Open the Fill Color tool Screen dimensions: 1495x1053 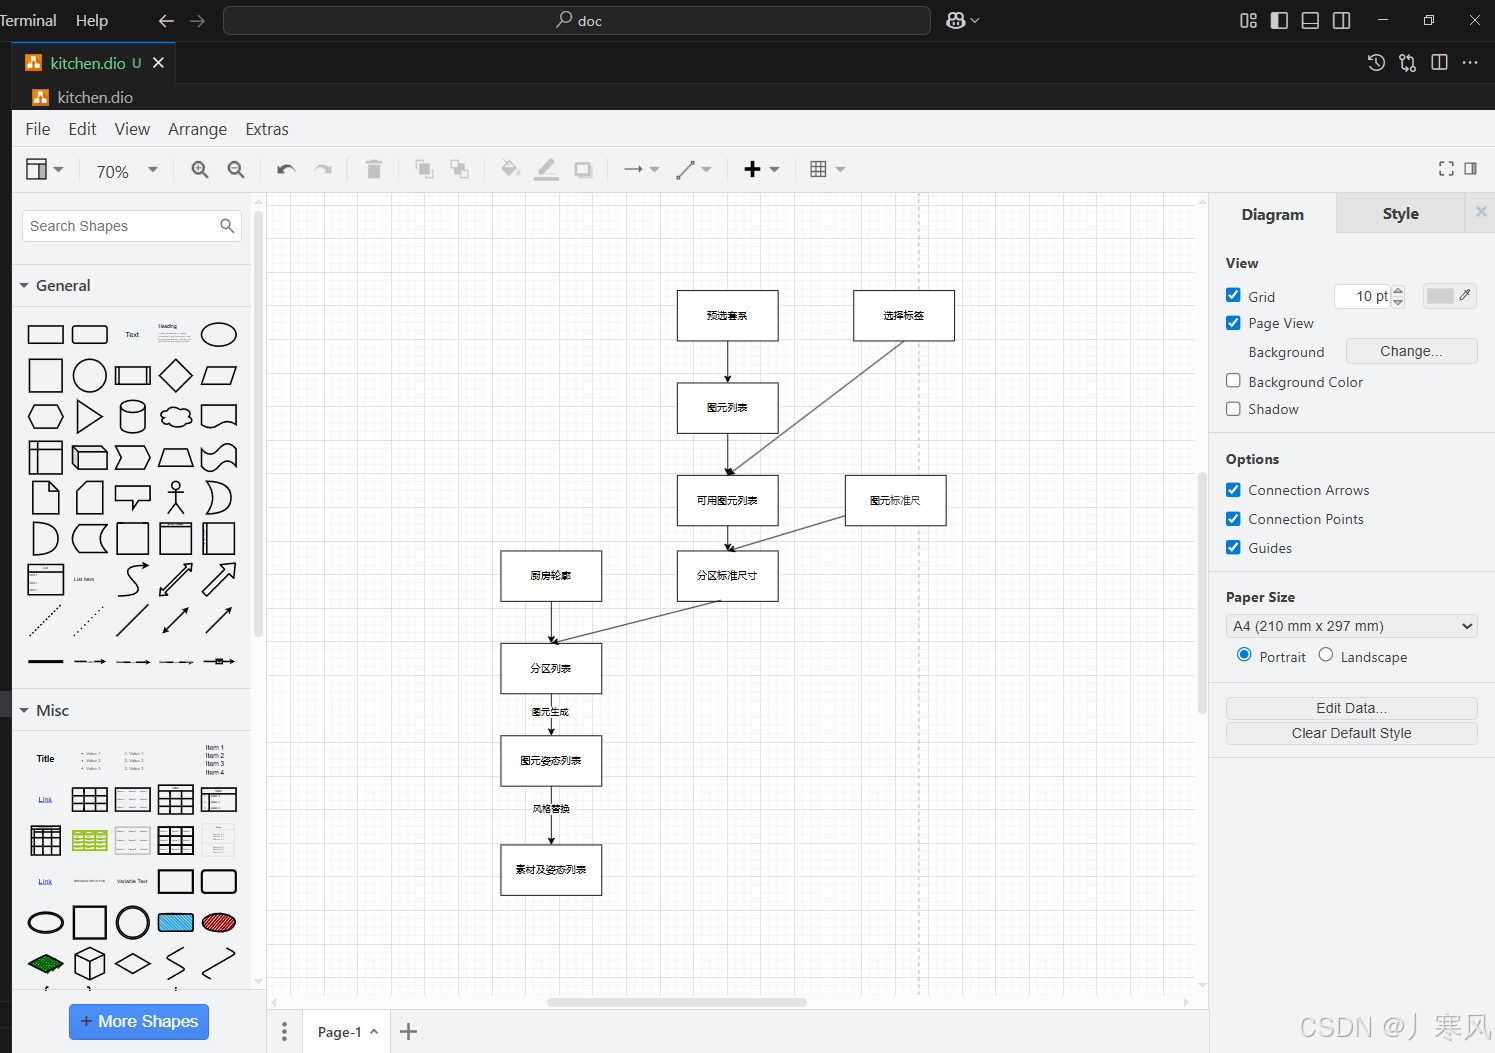510,169
